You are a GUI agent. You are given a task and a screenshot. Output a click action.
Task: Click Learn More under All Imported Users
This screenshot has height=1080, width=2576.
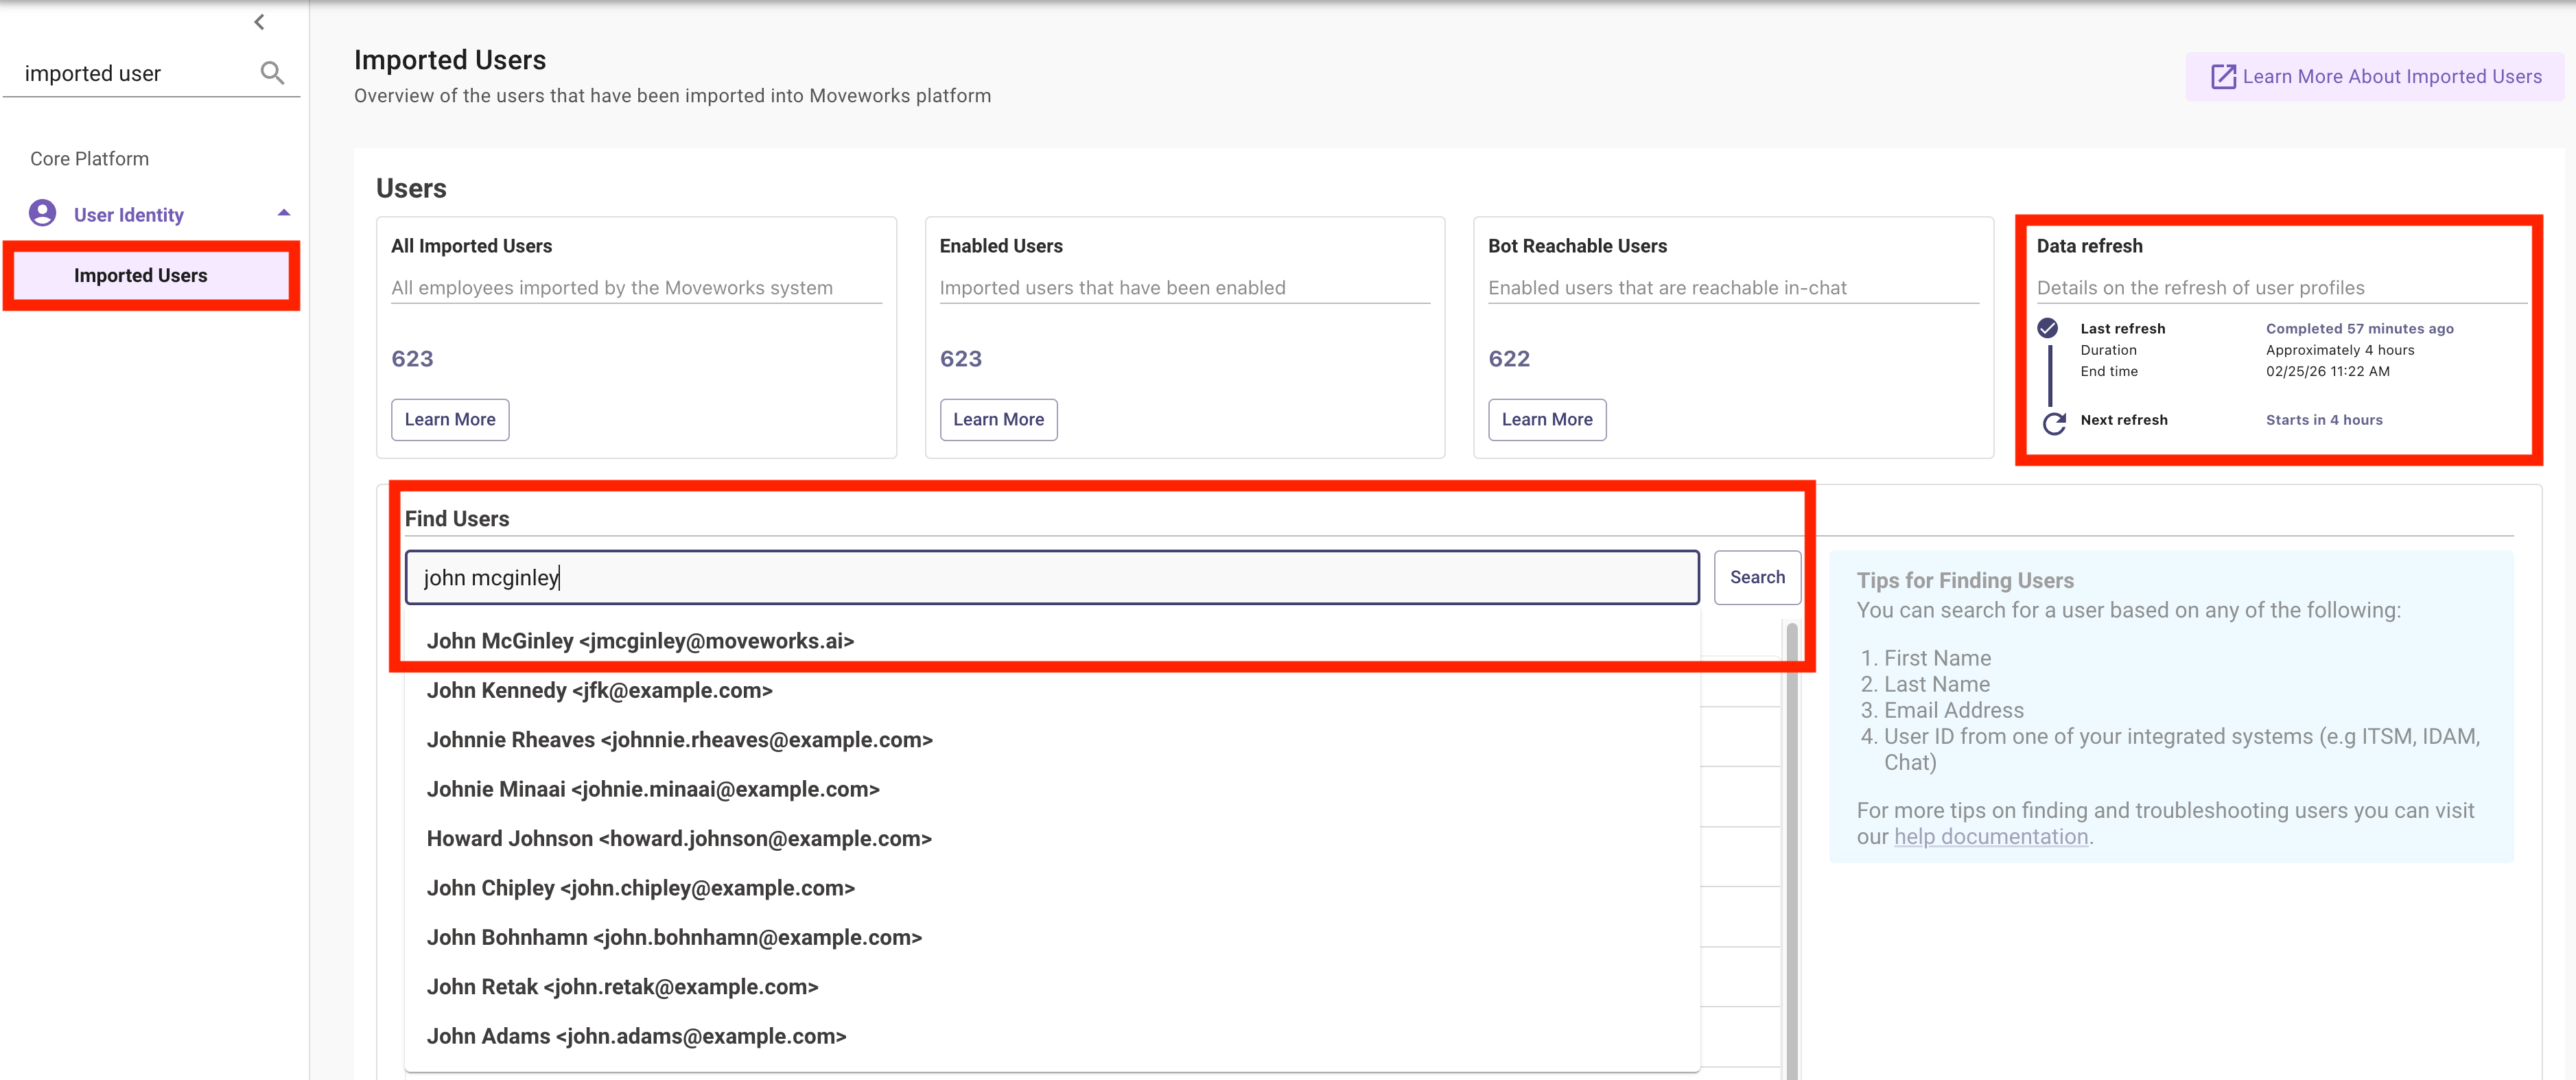point(450,420)
